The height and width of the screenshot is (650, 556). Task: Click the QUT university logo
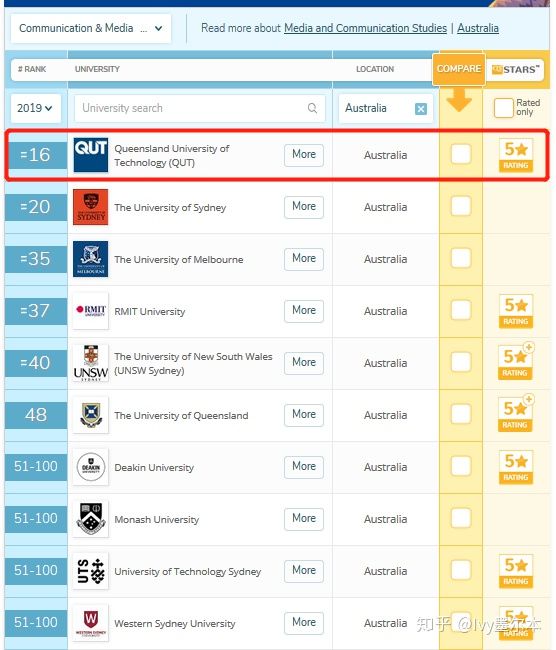click(91, 155)
